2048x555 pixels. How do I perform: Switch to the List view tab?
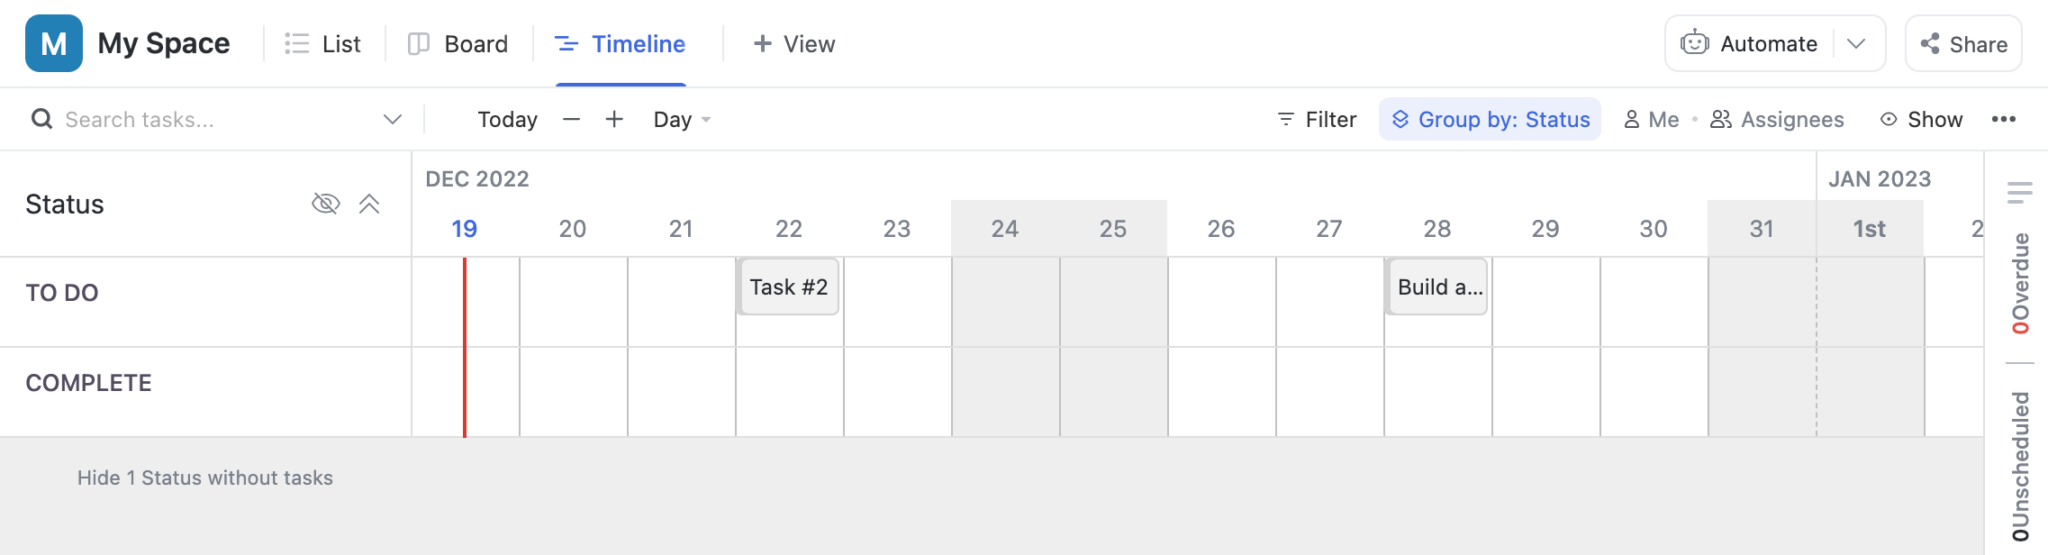click(x=322, y=43)
